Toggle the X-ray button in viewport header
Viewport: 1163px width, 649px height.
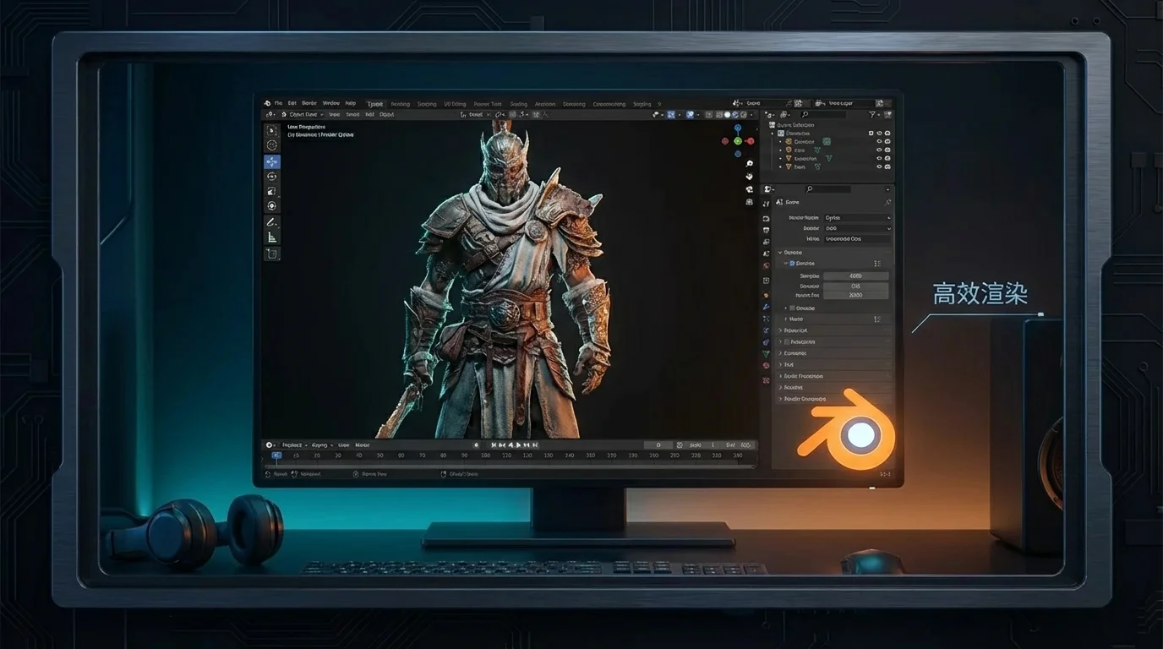coord(709,115)
